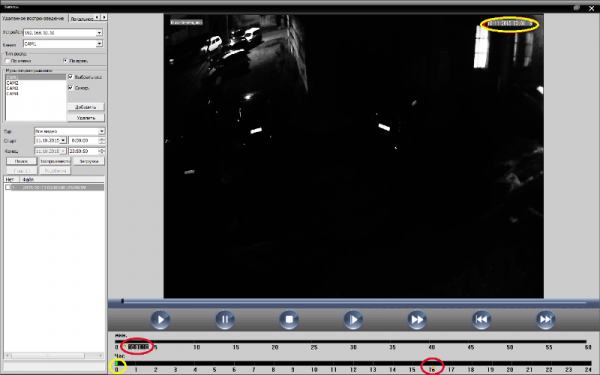This screenshot has height=375, width=600.
Task: Stop the video playback
Action: (289, 320)
